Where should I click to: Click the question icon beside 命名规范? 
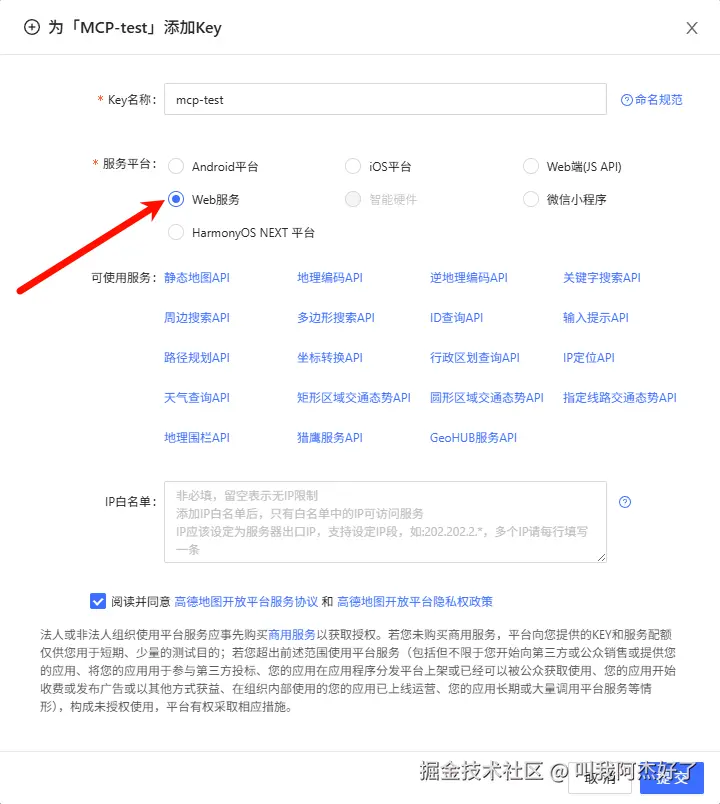point(626,100)
